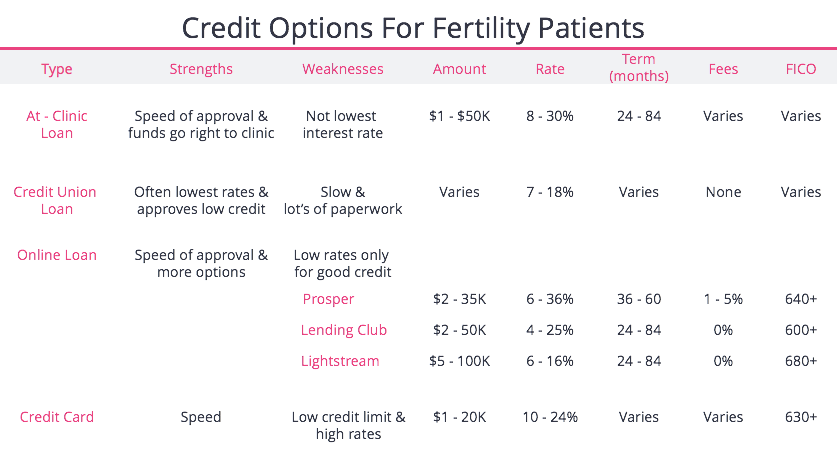Click the Weaknesses column header

coord(343,69)
